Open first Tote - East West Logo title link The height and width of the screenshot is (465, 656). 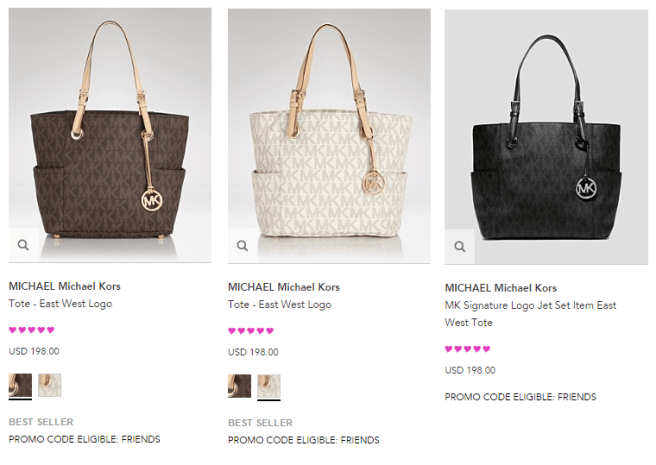pyautogui.click(x=60, y=304)
